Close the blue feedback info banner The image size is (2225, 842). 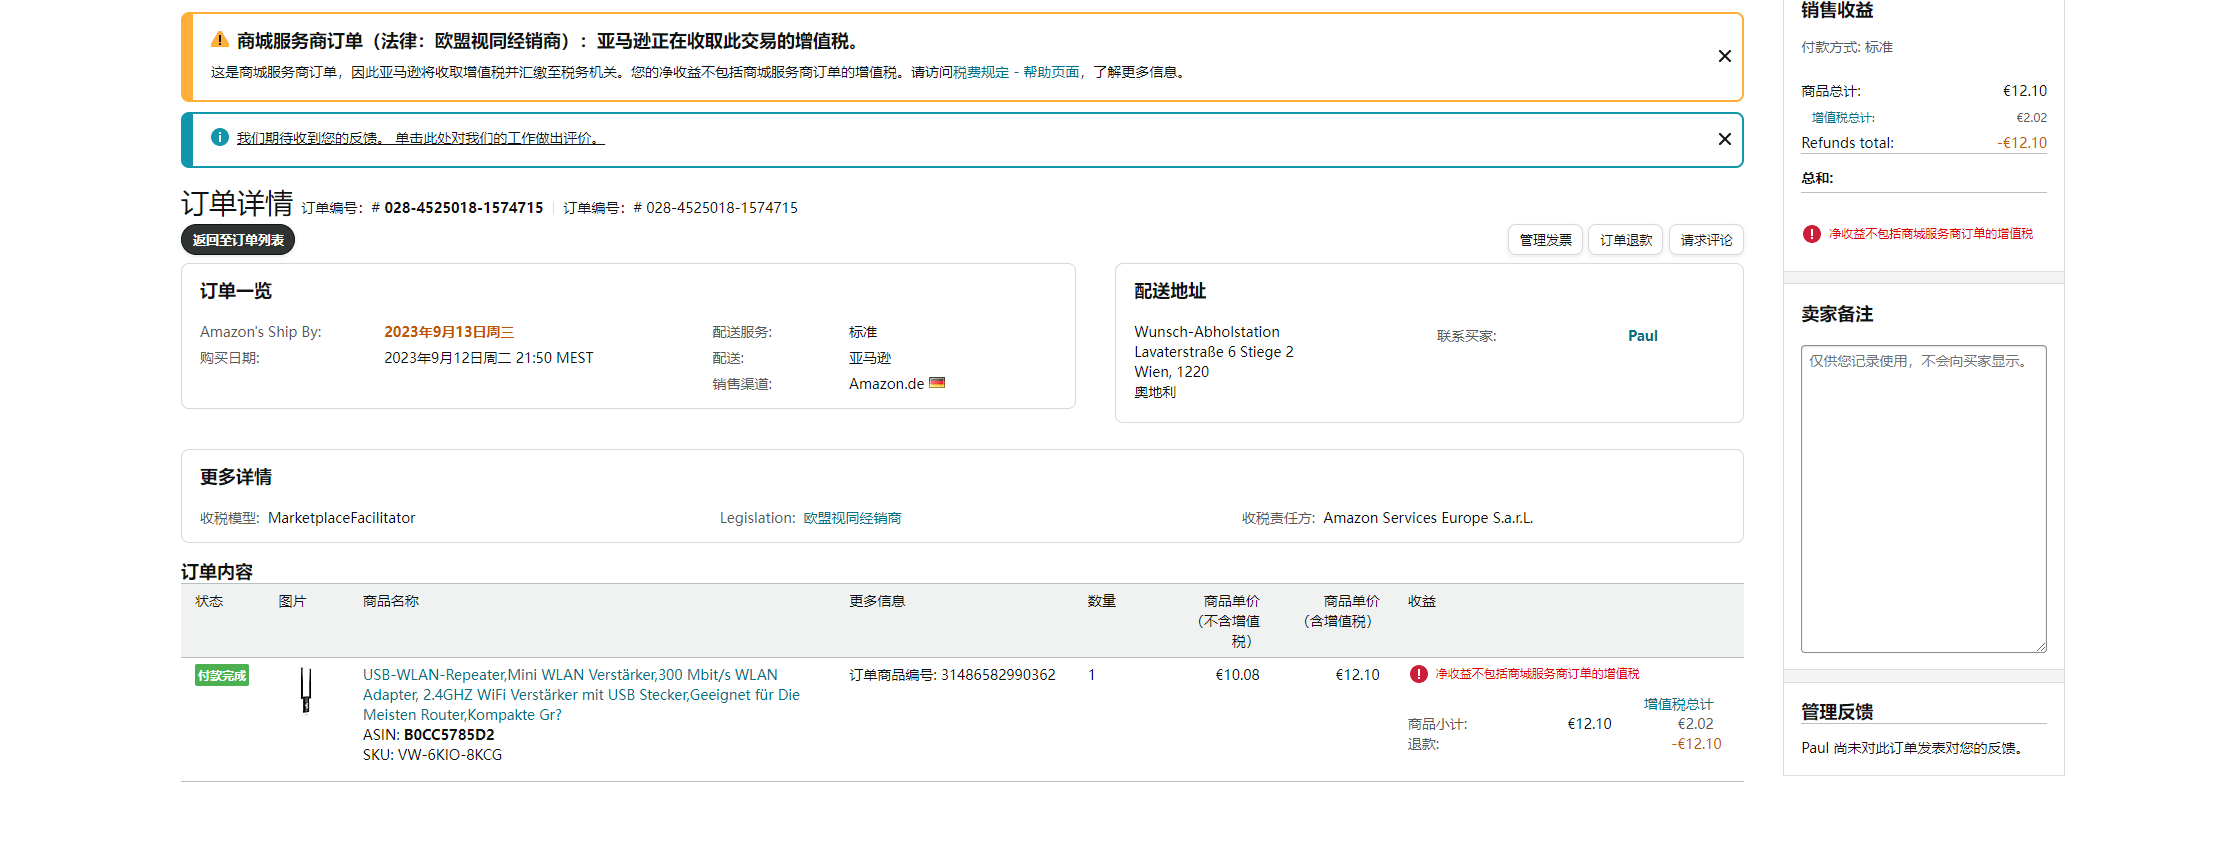coord(1724,139)
